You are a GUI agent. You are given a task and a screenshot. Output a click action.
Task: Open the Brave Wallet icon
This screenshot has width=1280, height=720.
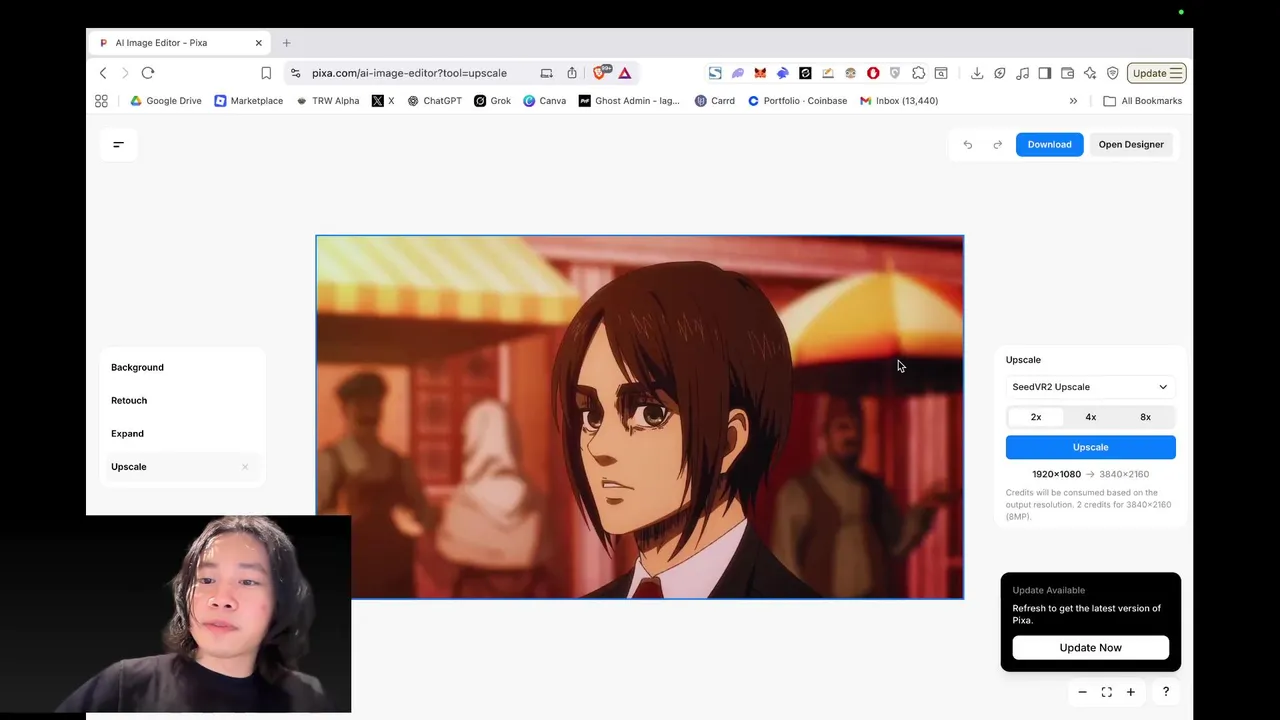point(1067,73)
